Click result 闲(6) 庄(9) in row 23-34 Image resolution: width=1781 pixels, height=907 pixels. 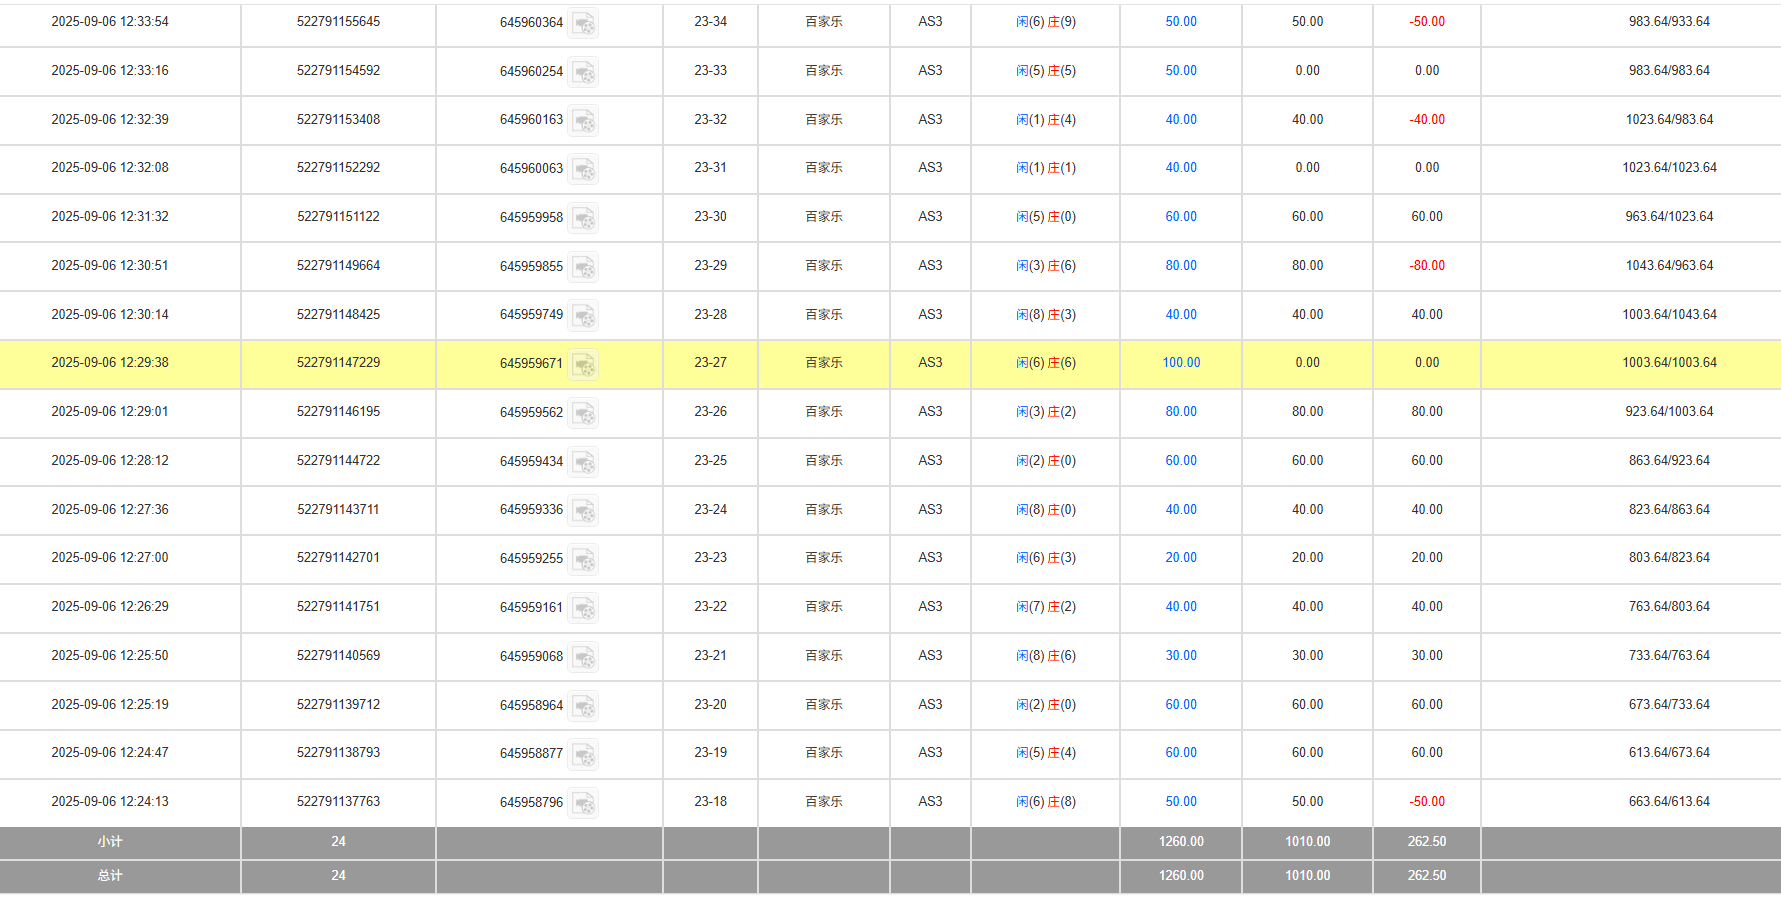point(1046,22)
